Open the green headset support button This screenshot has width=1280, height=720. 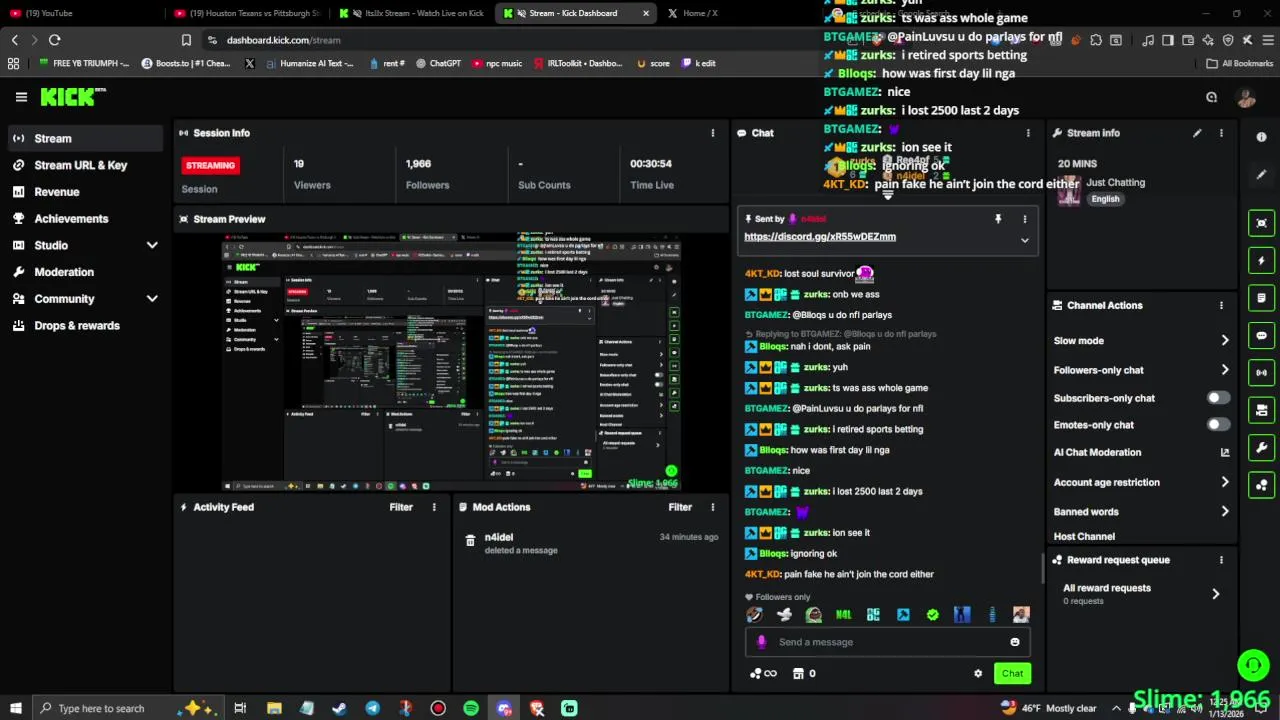1253,665
